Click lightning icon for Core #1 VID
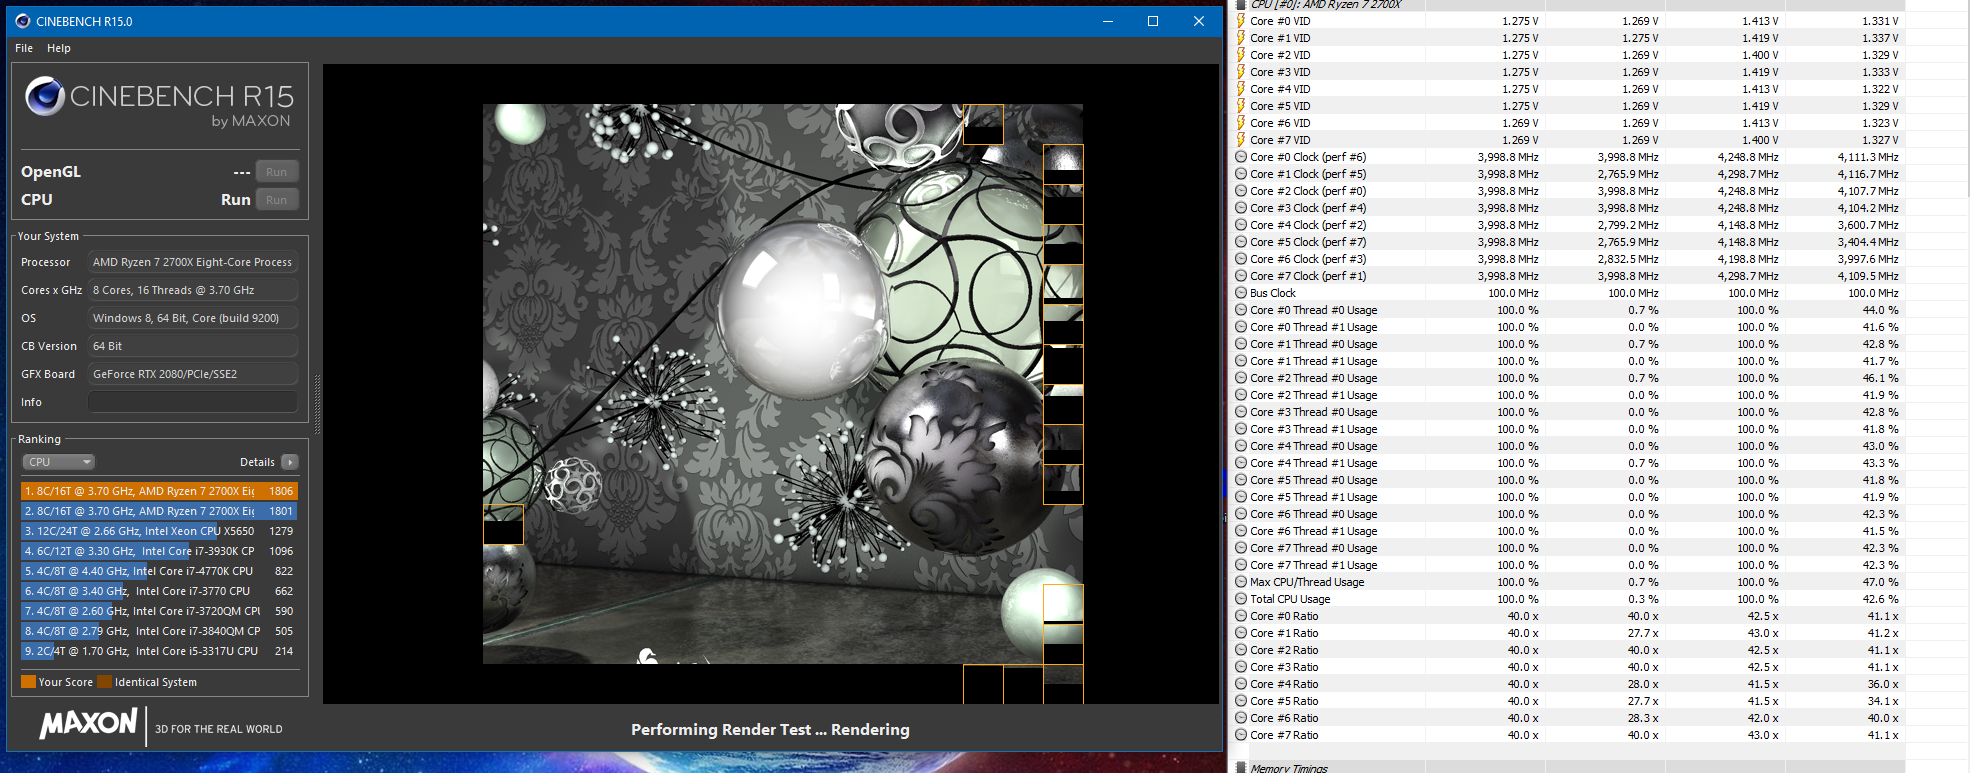 [x=1241, y=38]
